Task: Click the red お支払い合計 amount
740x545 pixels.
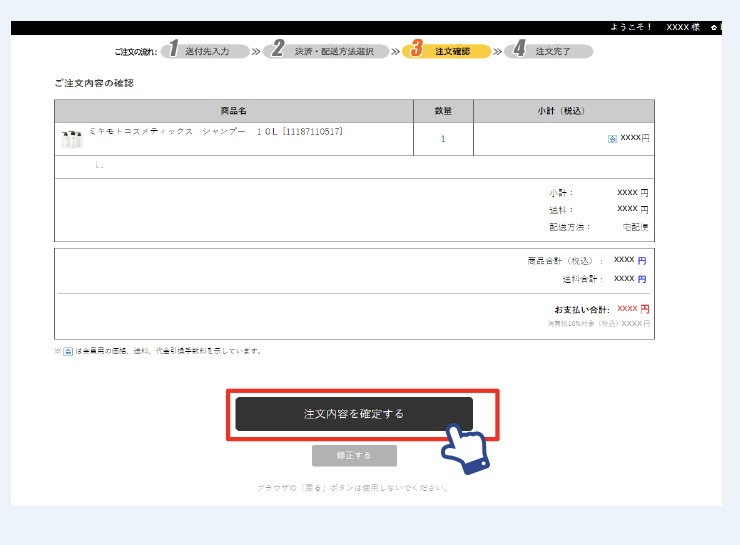Action: [633, 309]
